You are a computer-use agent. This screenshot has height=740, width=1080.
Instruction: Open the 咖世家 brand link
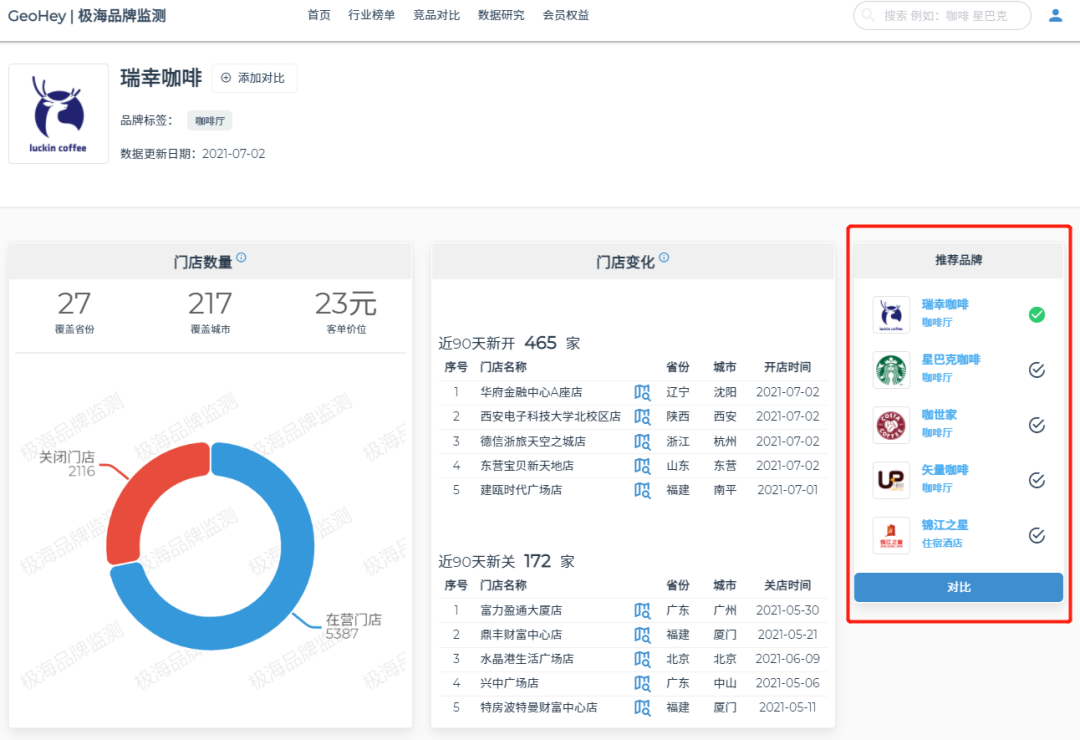(939, 415)
